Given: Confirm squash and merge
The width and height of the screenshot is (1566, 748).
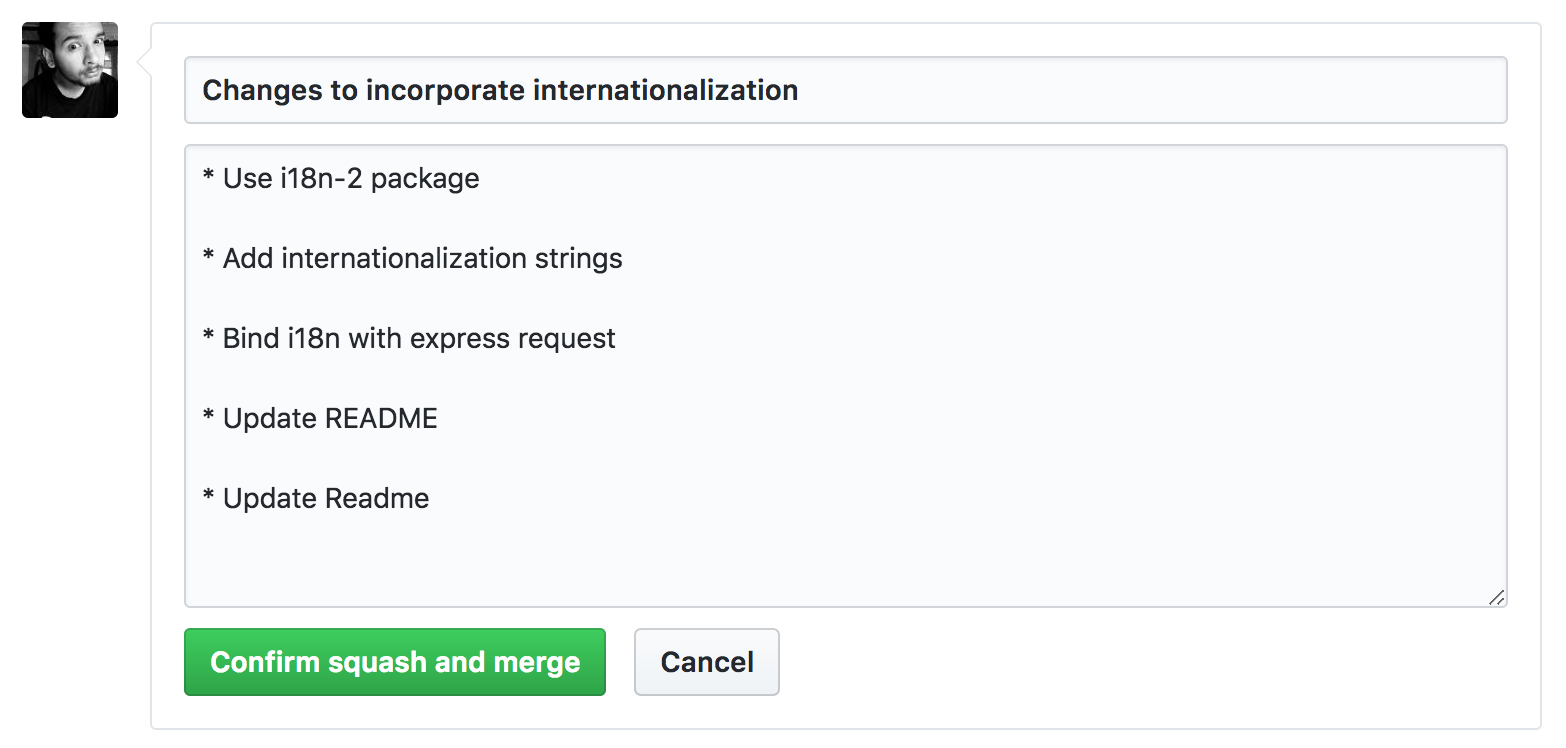Looking at the screenshot, I should coord(395,662).
